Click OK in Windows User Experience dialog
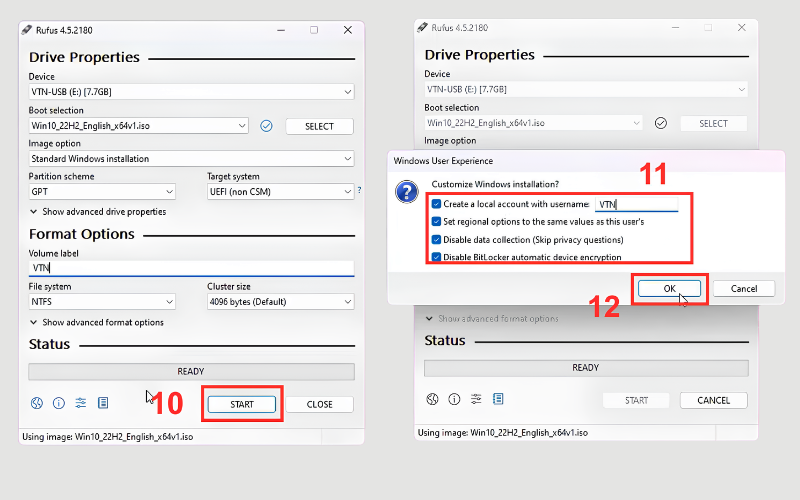Image resolution: width=800 pixels, height=500 pixels. [x=669, y=288]
